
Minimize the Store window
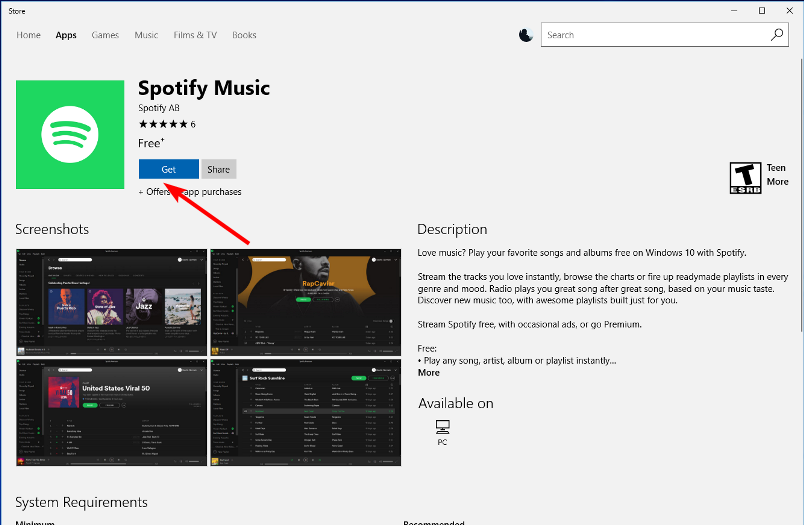point(734,10)
